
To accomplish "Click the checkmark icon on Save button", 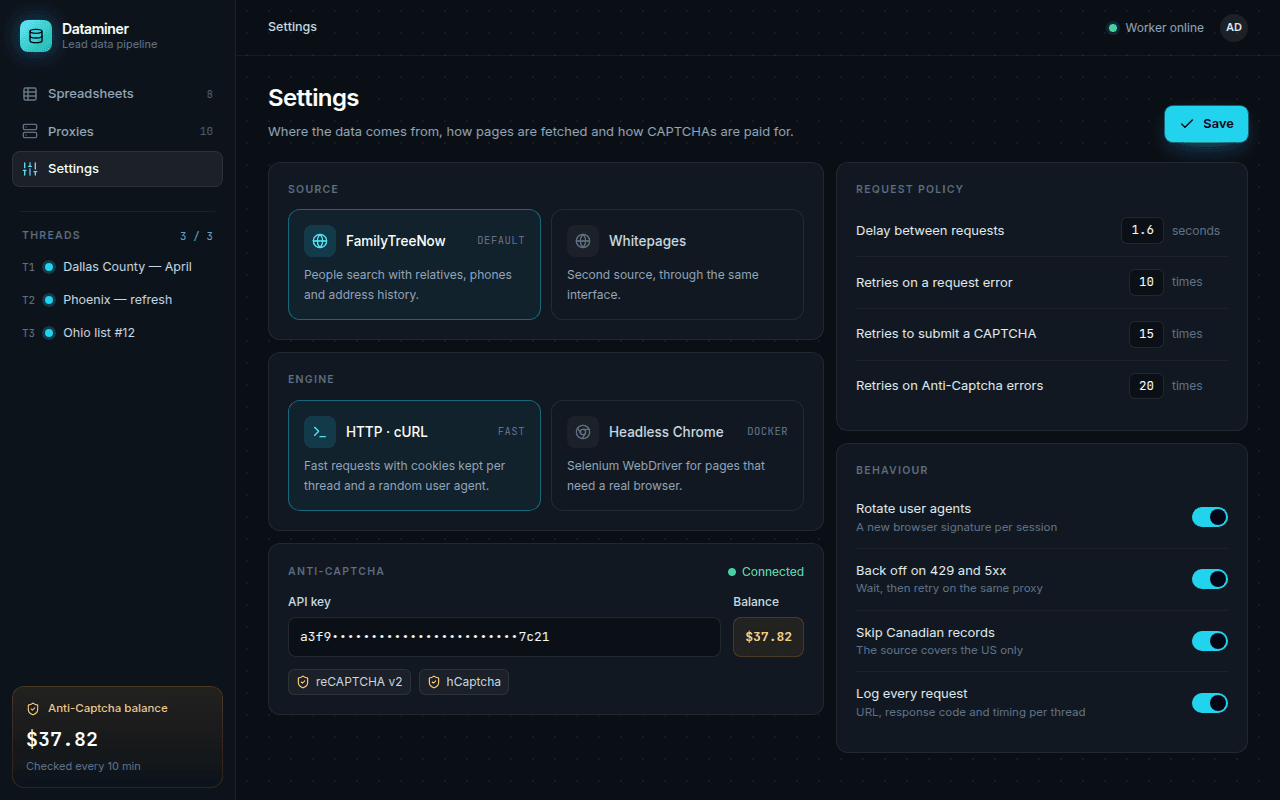I will pos(1187,124).
